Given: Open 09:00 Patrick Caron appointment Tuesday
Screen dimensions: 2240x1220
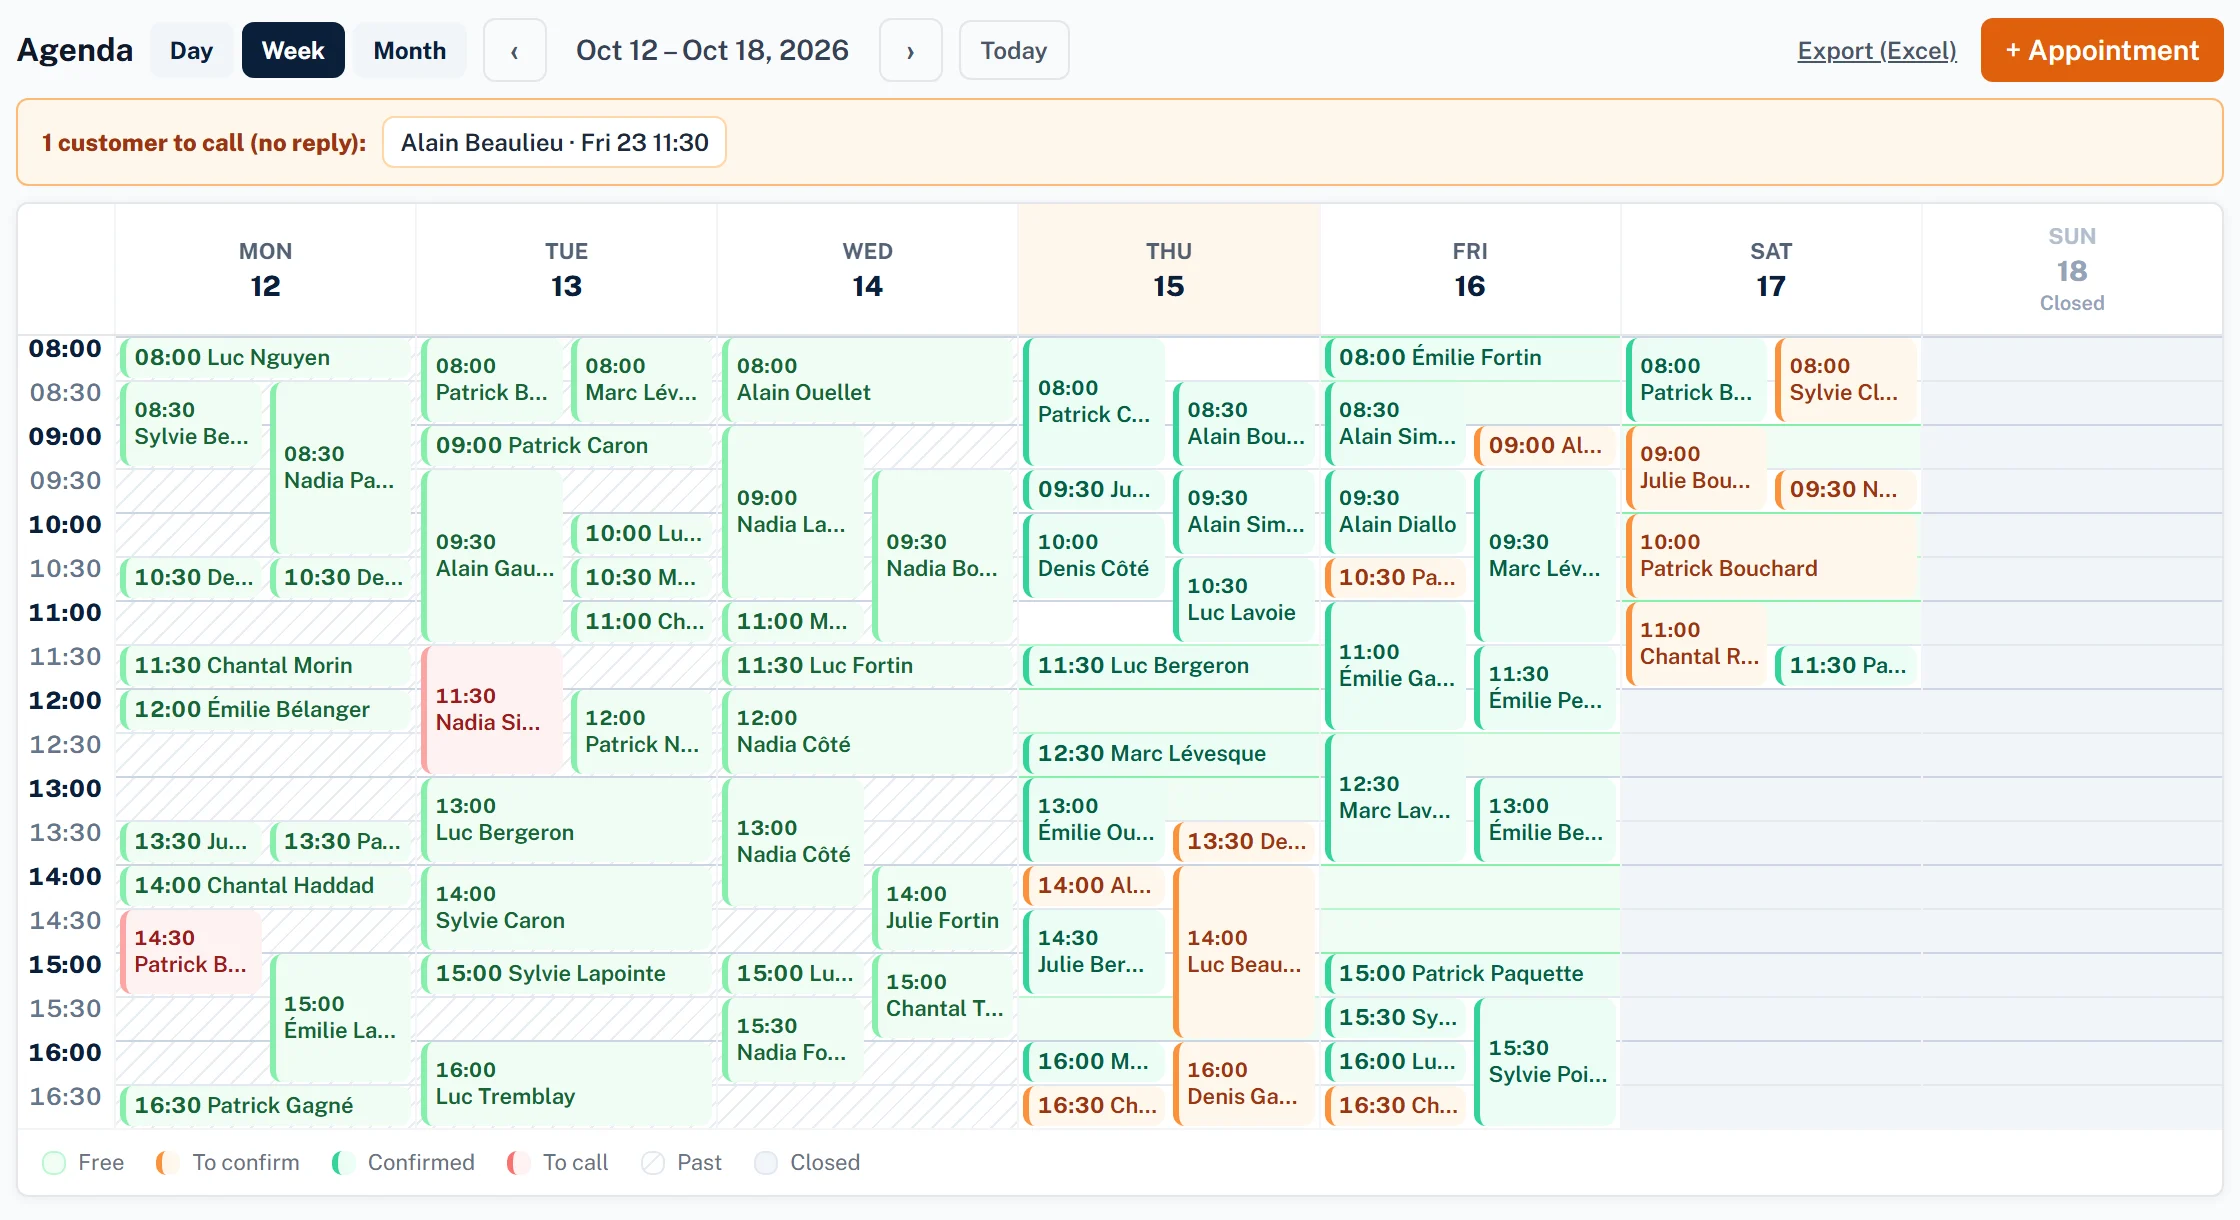Looking at the screenshot, I should click(566, 446).
